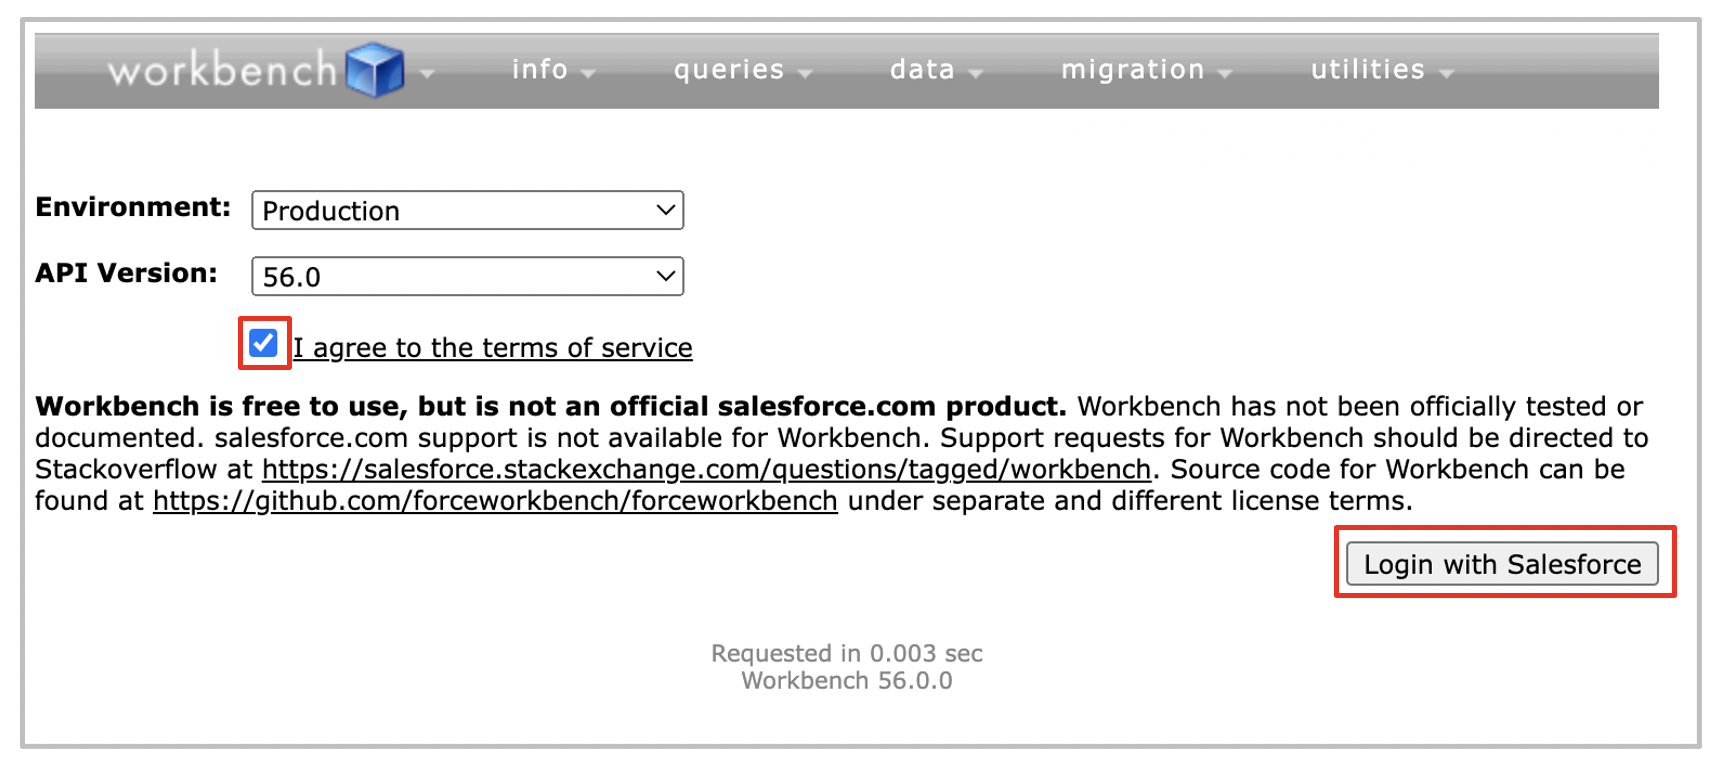This screenshot has width=1722, height=764.
Task: Click the arrow next to migration
Action: [1225, 73]
